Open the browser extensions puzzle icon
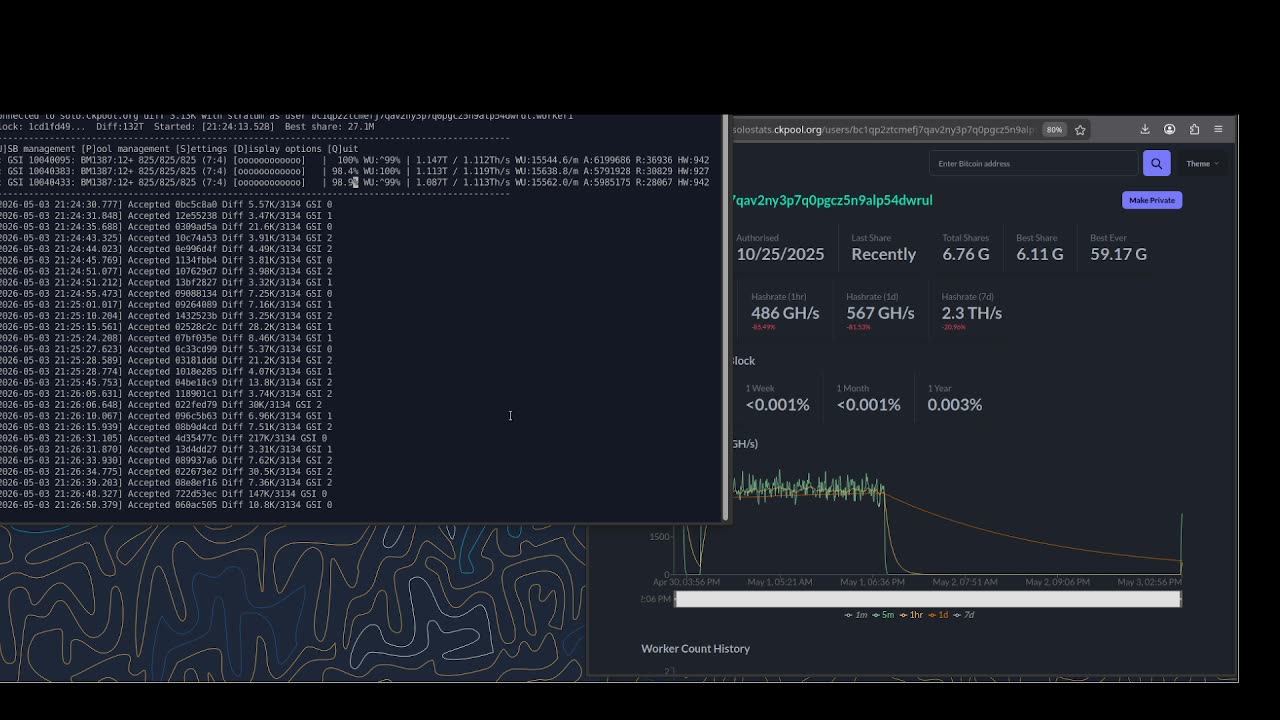The width and height of the screenshot is (1280, 720). [x=1194, y=129]
